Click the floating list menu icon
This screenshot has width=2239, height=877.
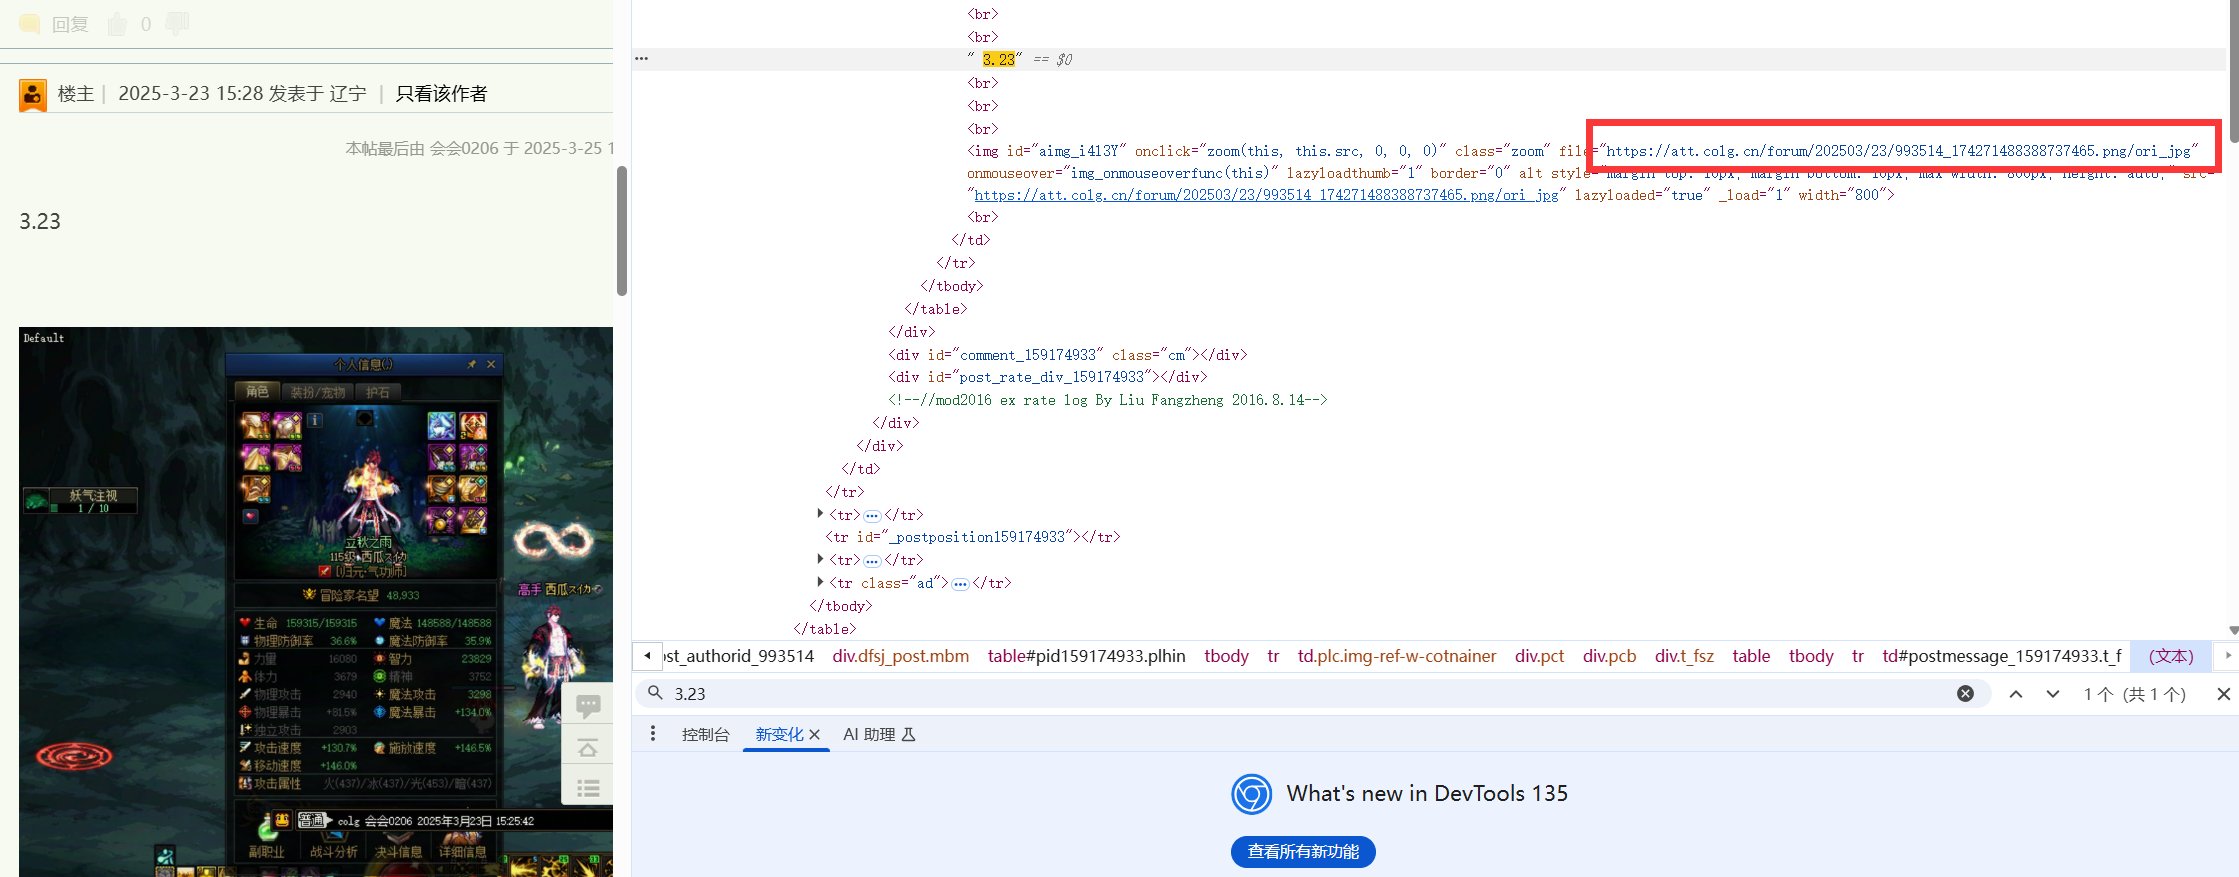[x=588, y=787]
